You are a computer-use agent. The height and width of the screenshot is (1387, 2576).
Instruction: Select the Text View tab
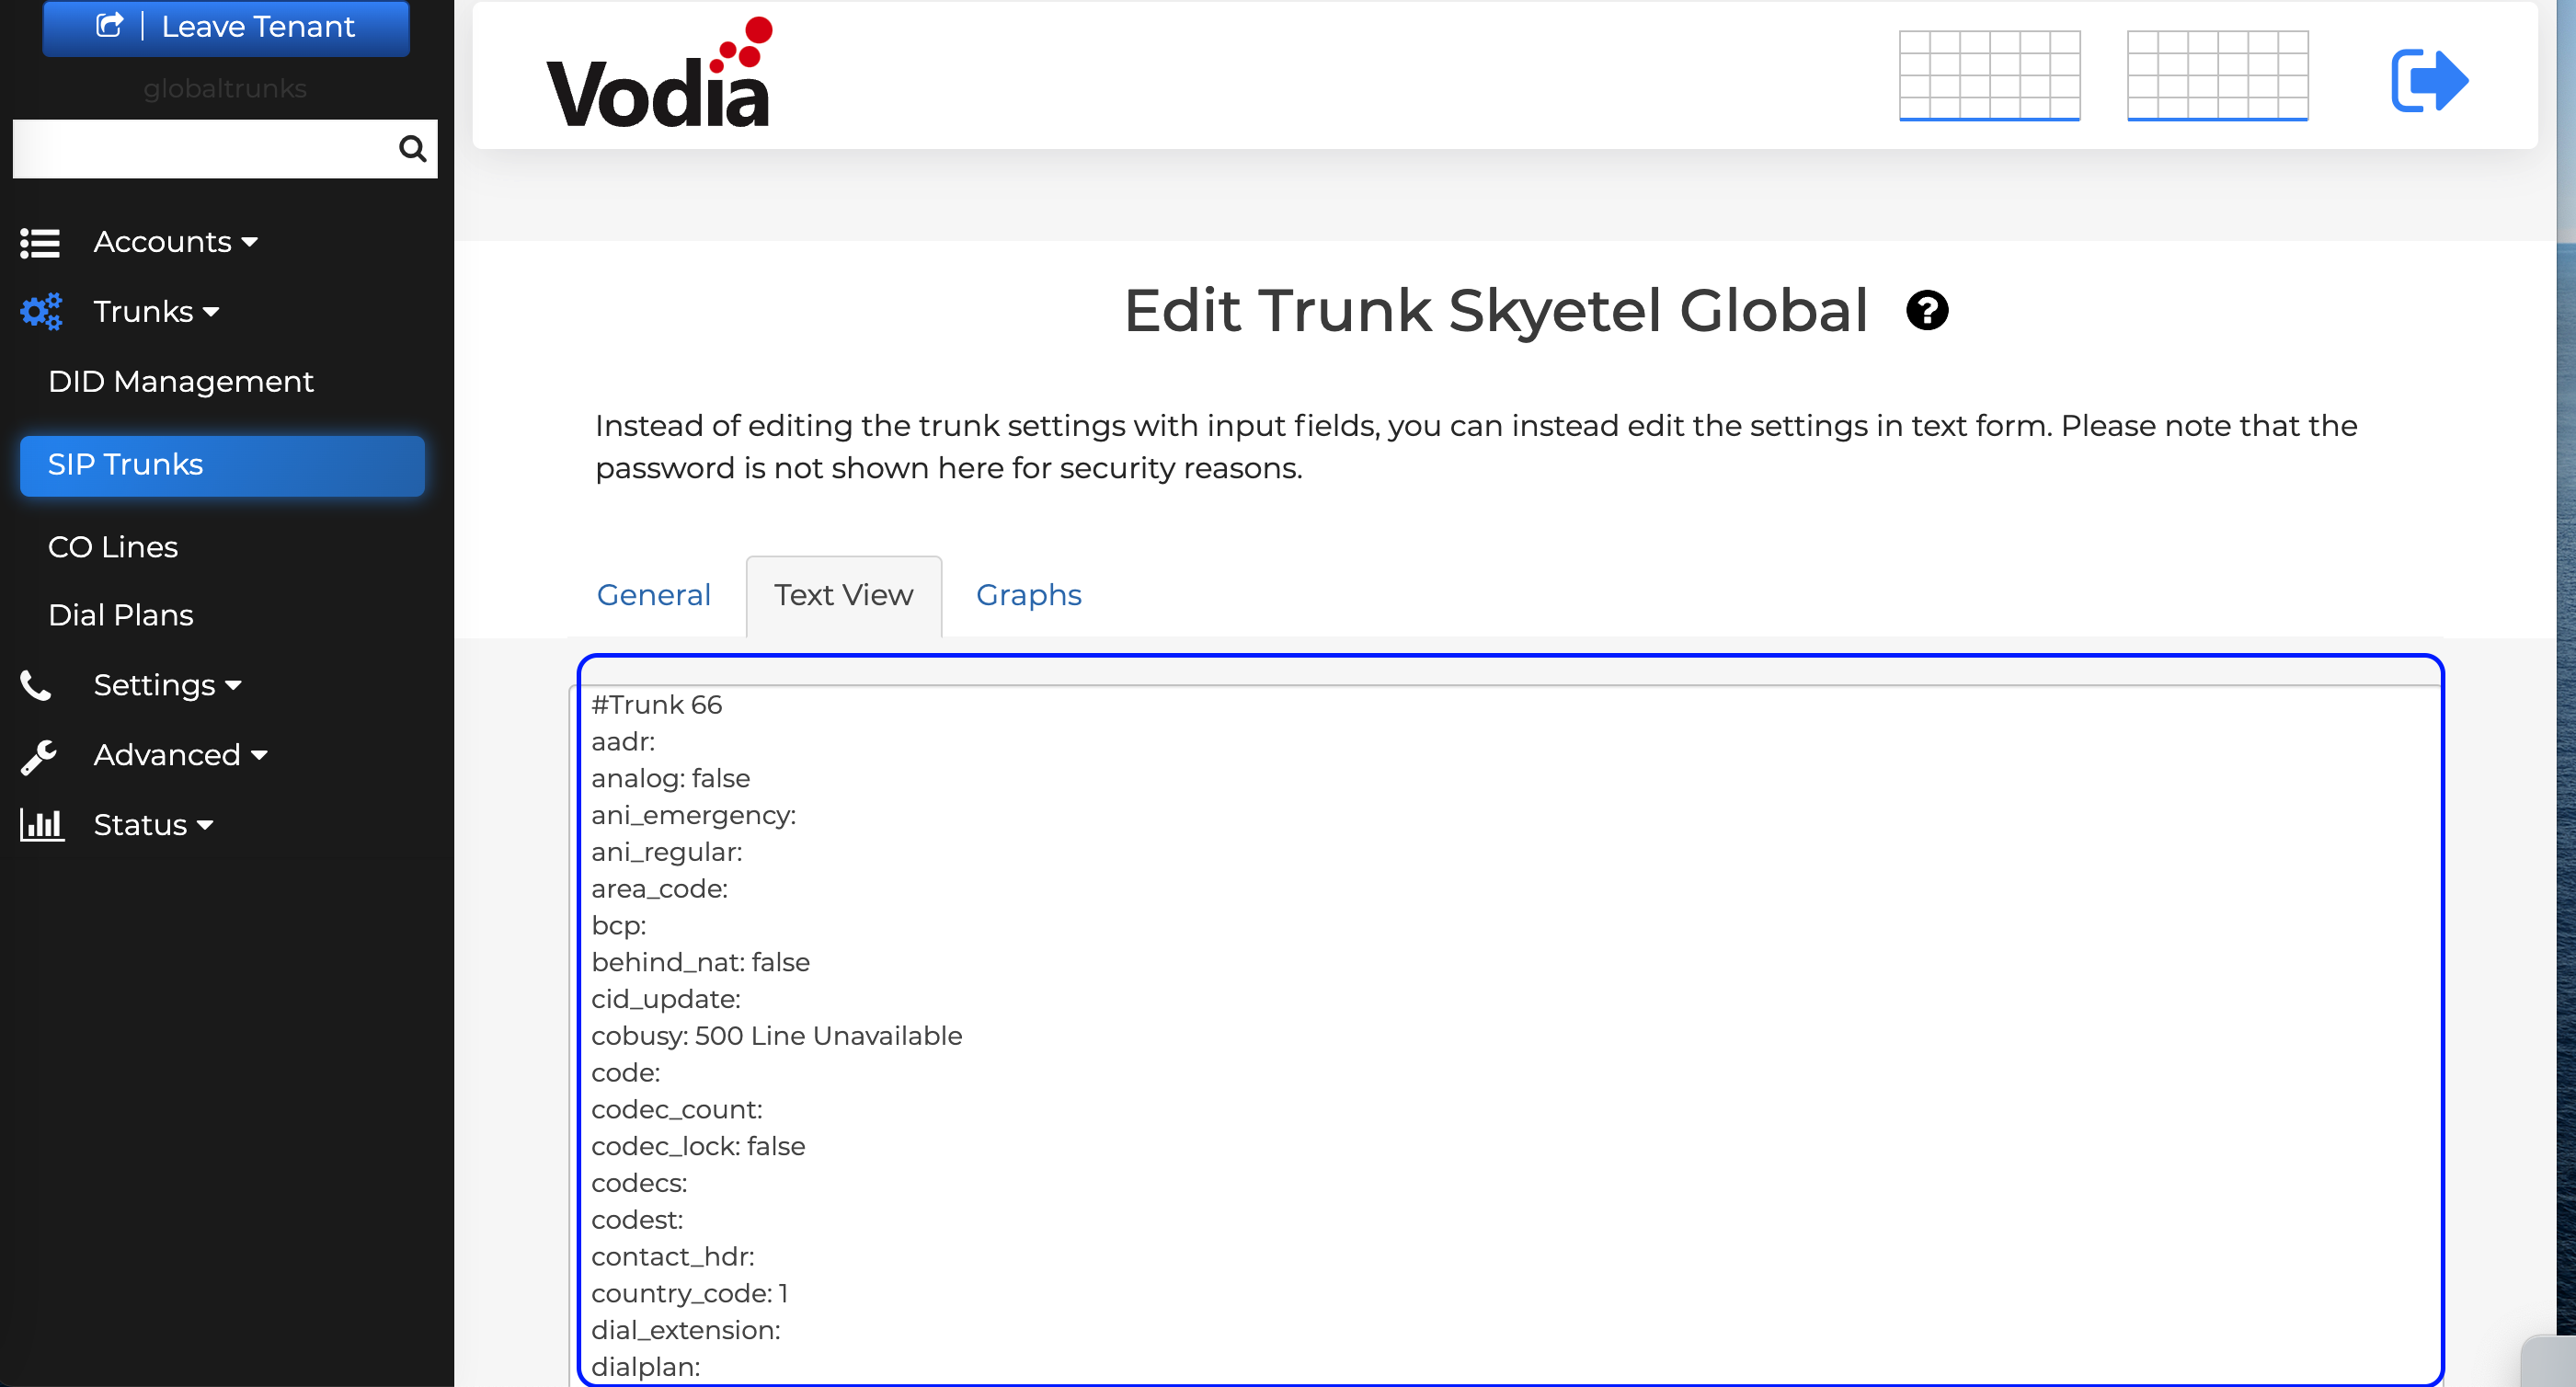844,596
